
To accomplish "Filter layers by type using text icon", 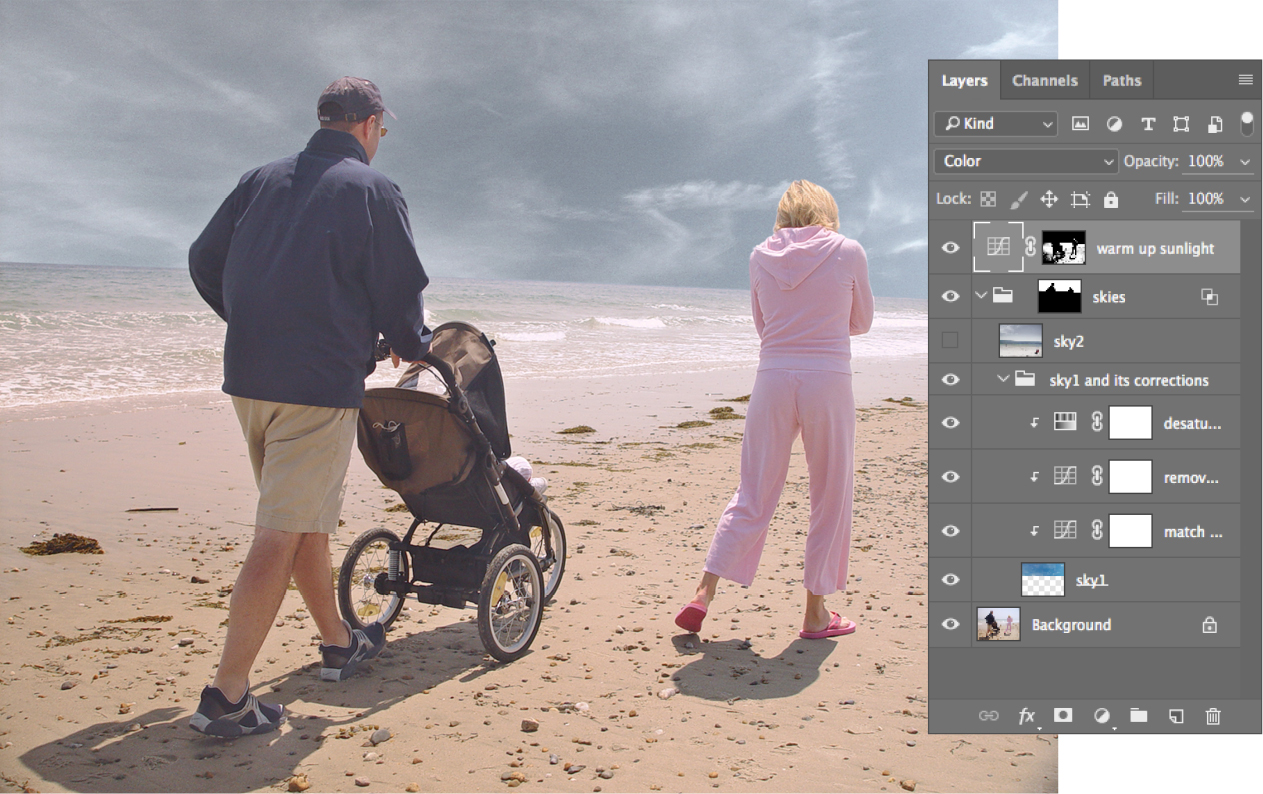I will [x=1147, y=123].
